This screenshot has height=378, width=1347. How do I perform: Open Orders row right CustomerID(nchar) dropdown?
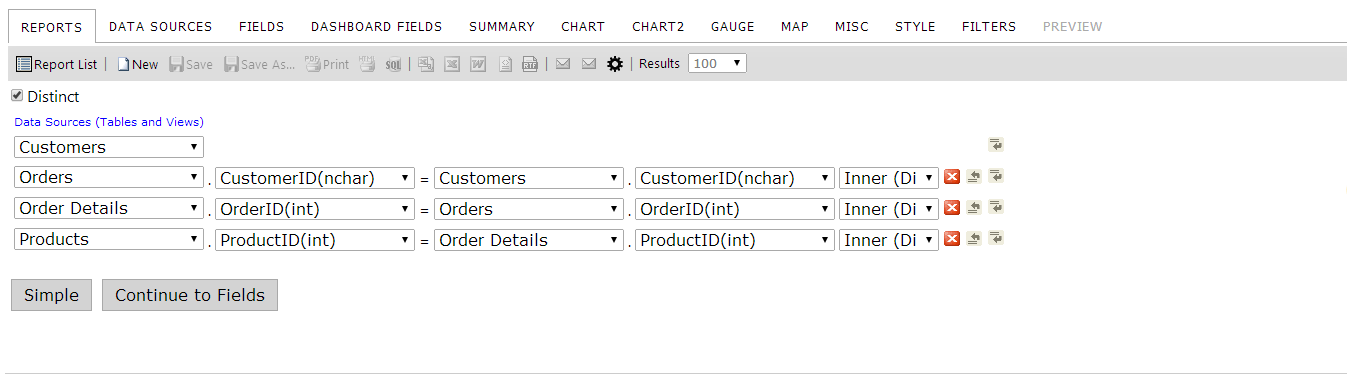(734, 178)
